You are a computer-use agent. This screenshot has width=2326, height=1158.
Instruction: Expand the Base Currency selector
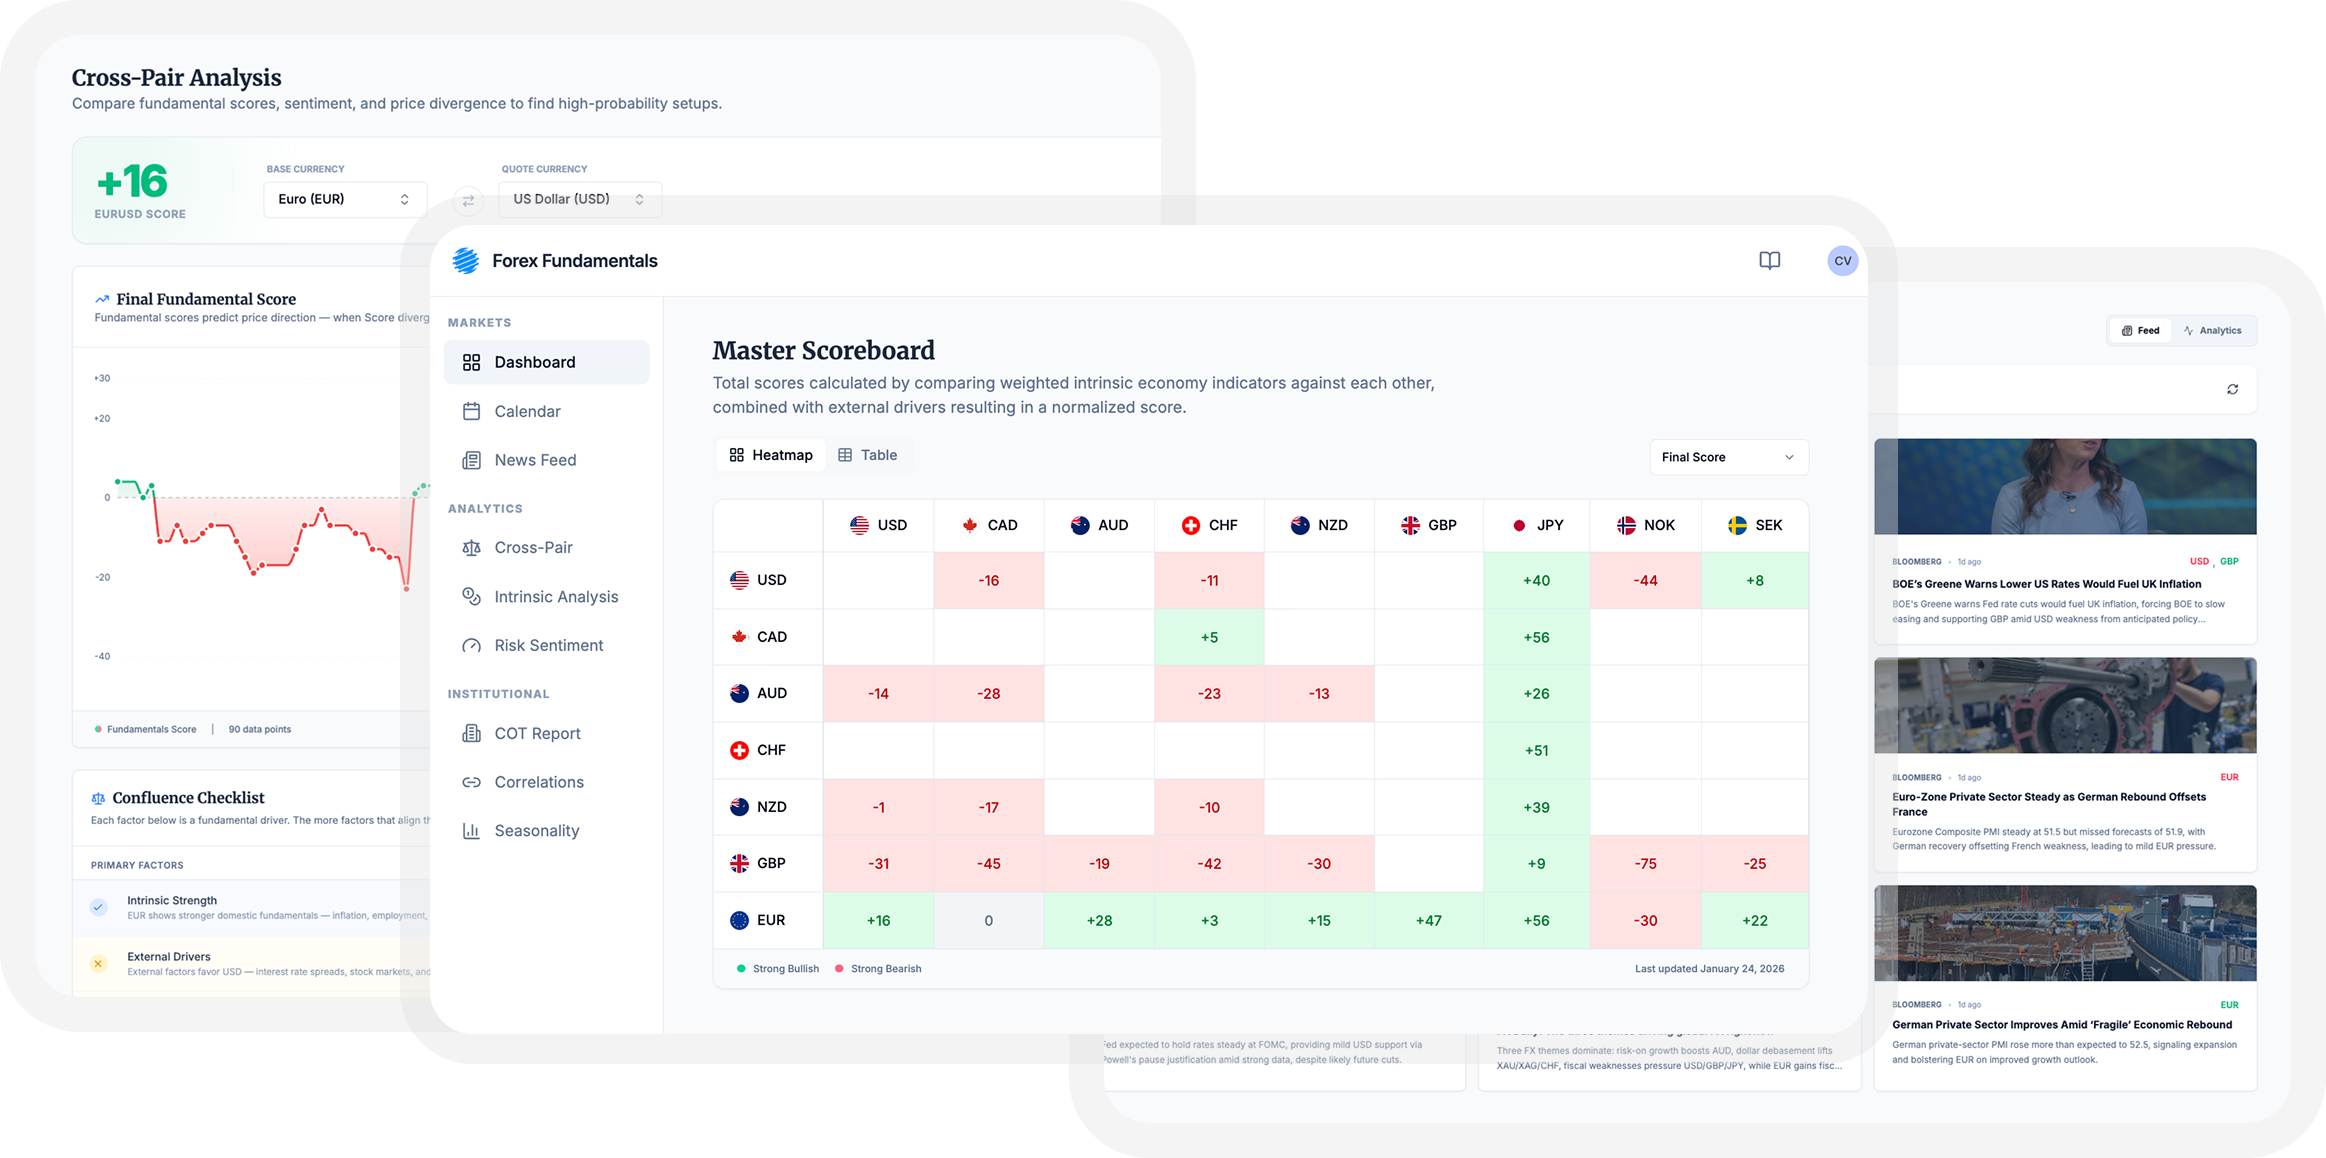tap(345, 199)
